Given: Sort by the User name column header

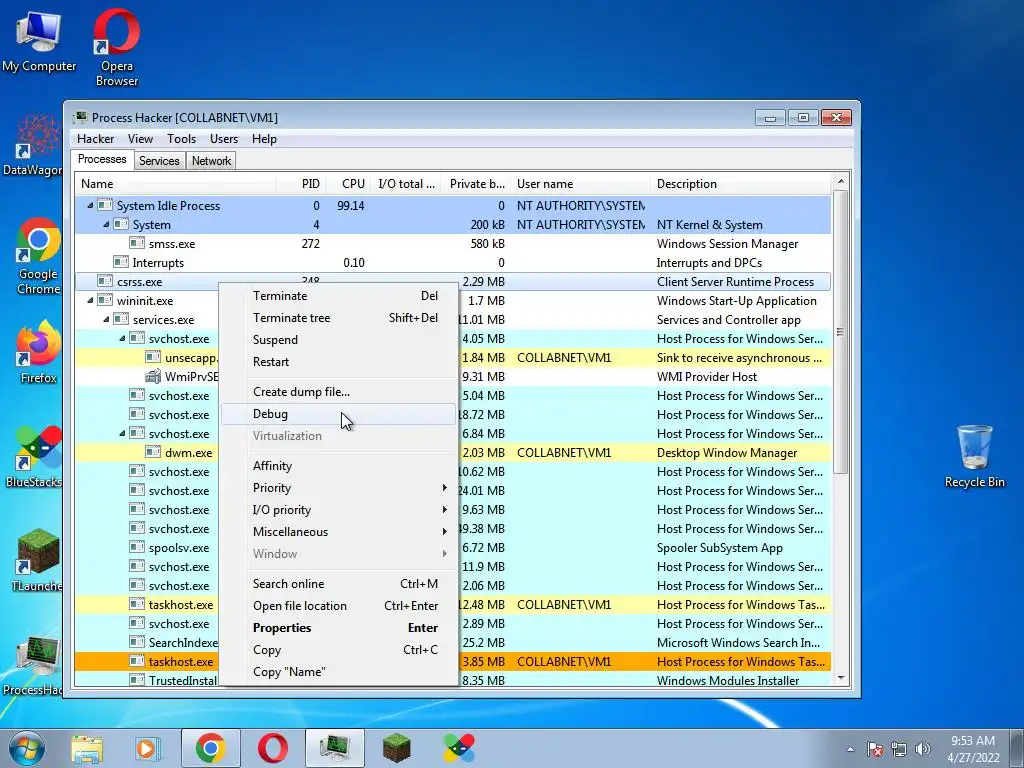Looking at the screenshot, I should tap(580, 184).
